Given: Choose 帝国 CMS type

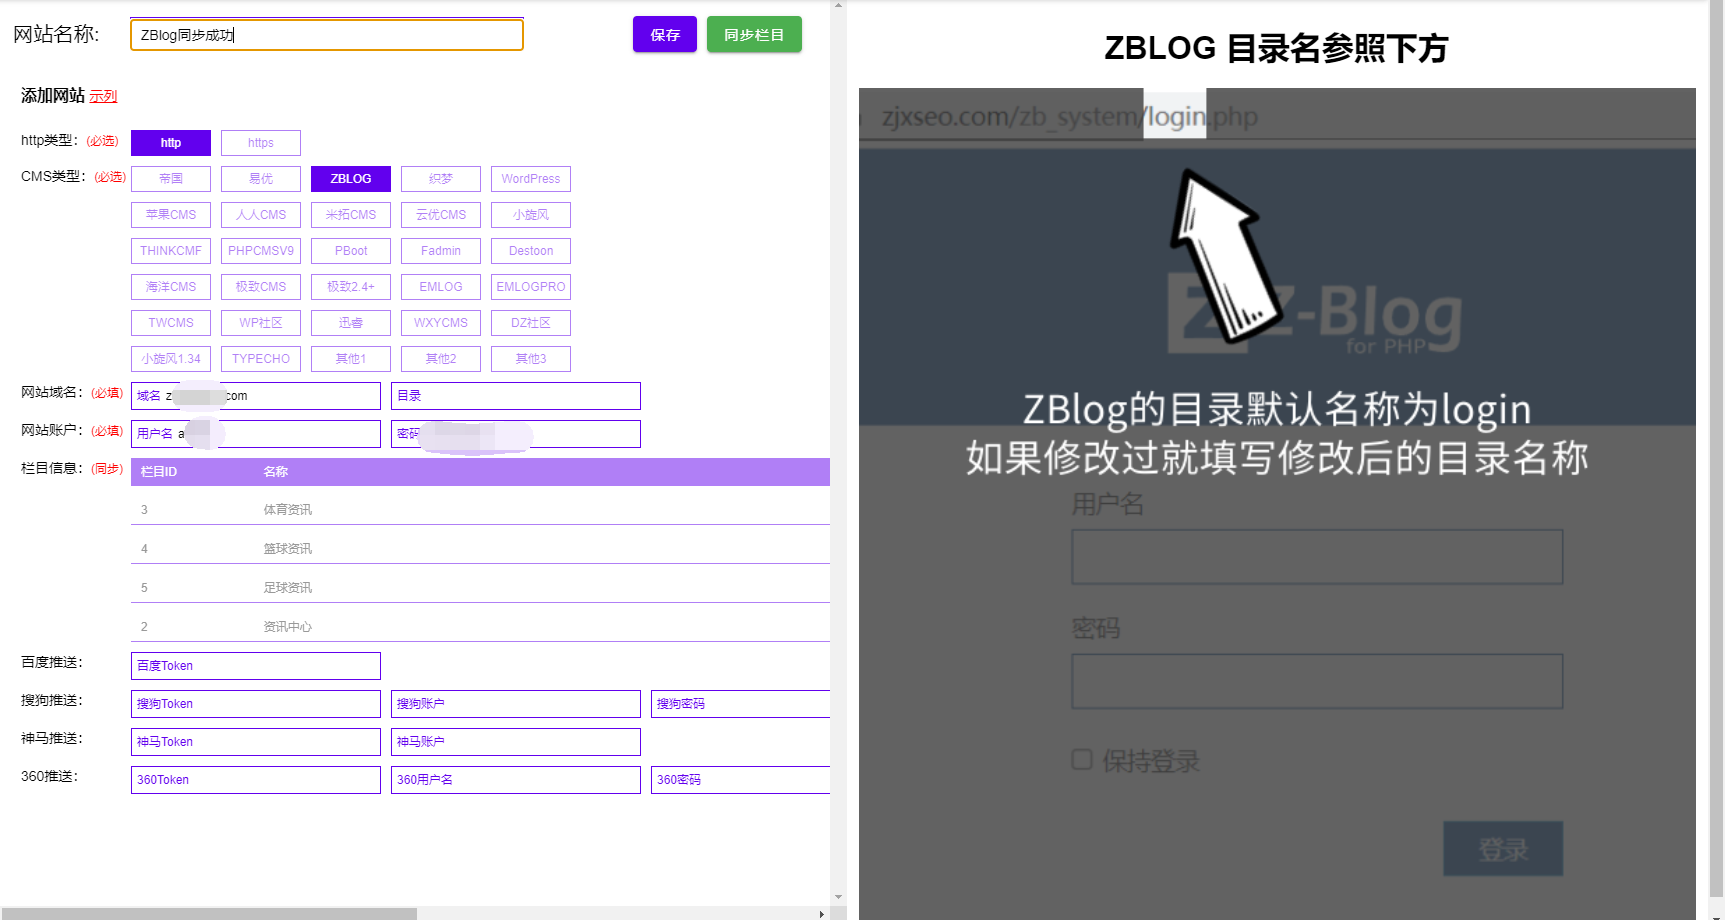Looking at the screenshot, I should point(171,179).
